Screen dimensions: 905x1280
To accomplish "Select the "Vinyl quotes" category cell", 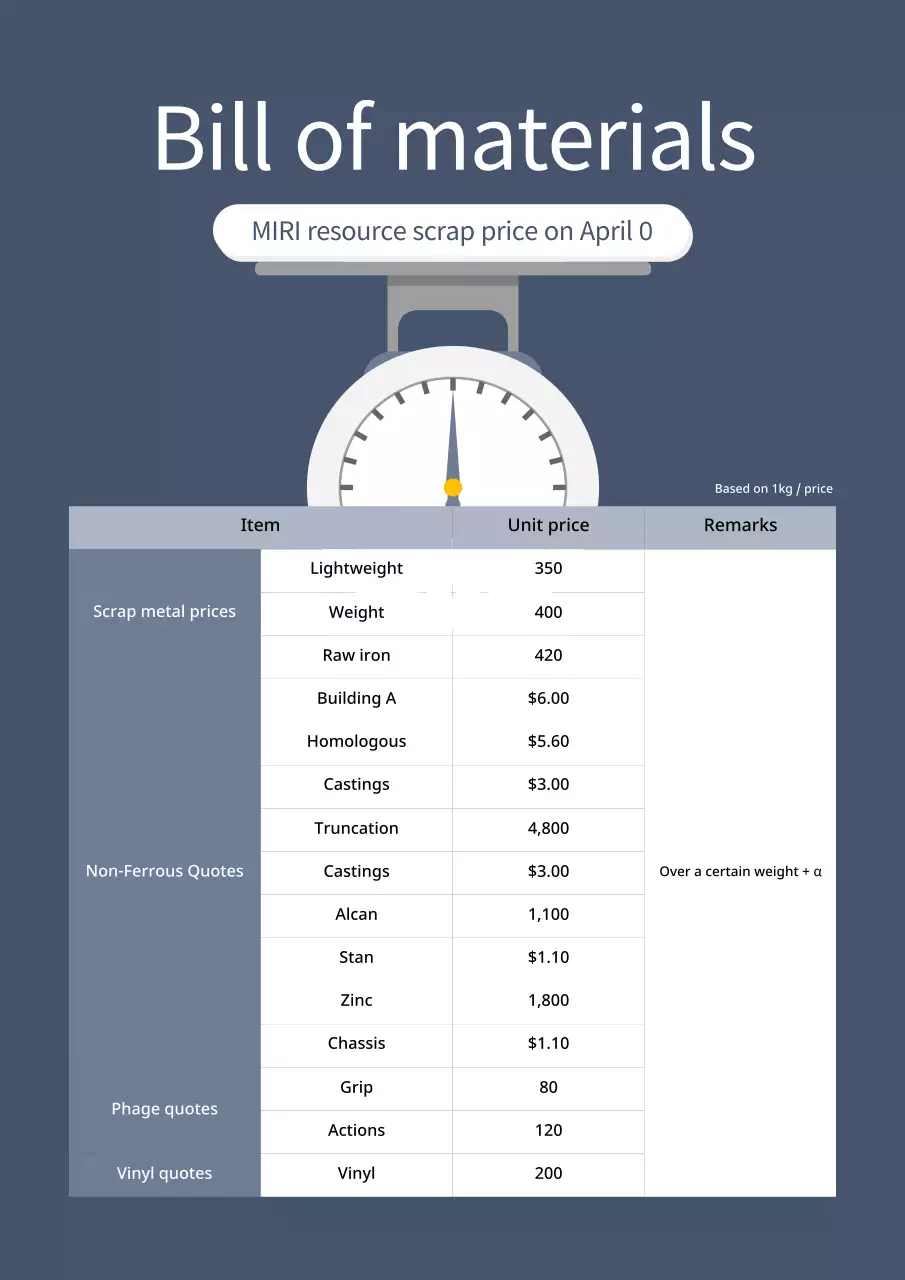I will pyautogui.click(x=165, y=1174).
